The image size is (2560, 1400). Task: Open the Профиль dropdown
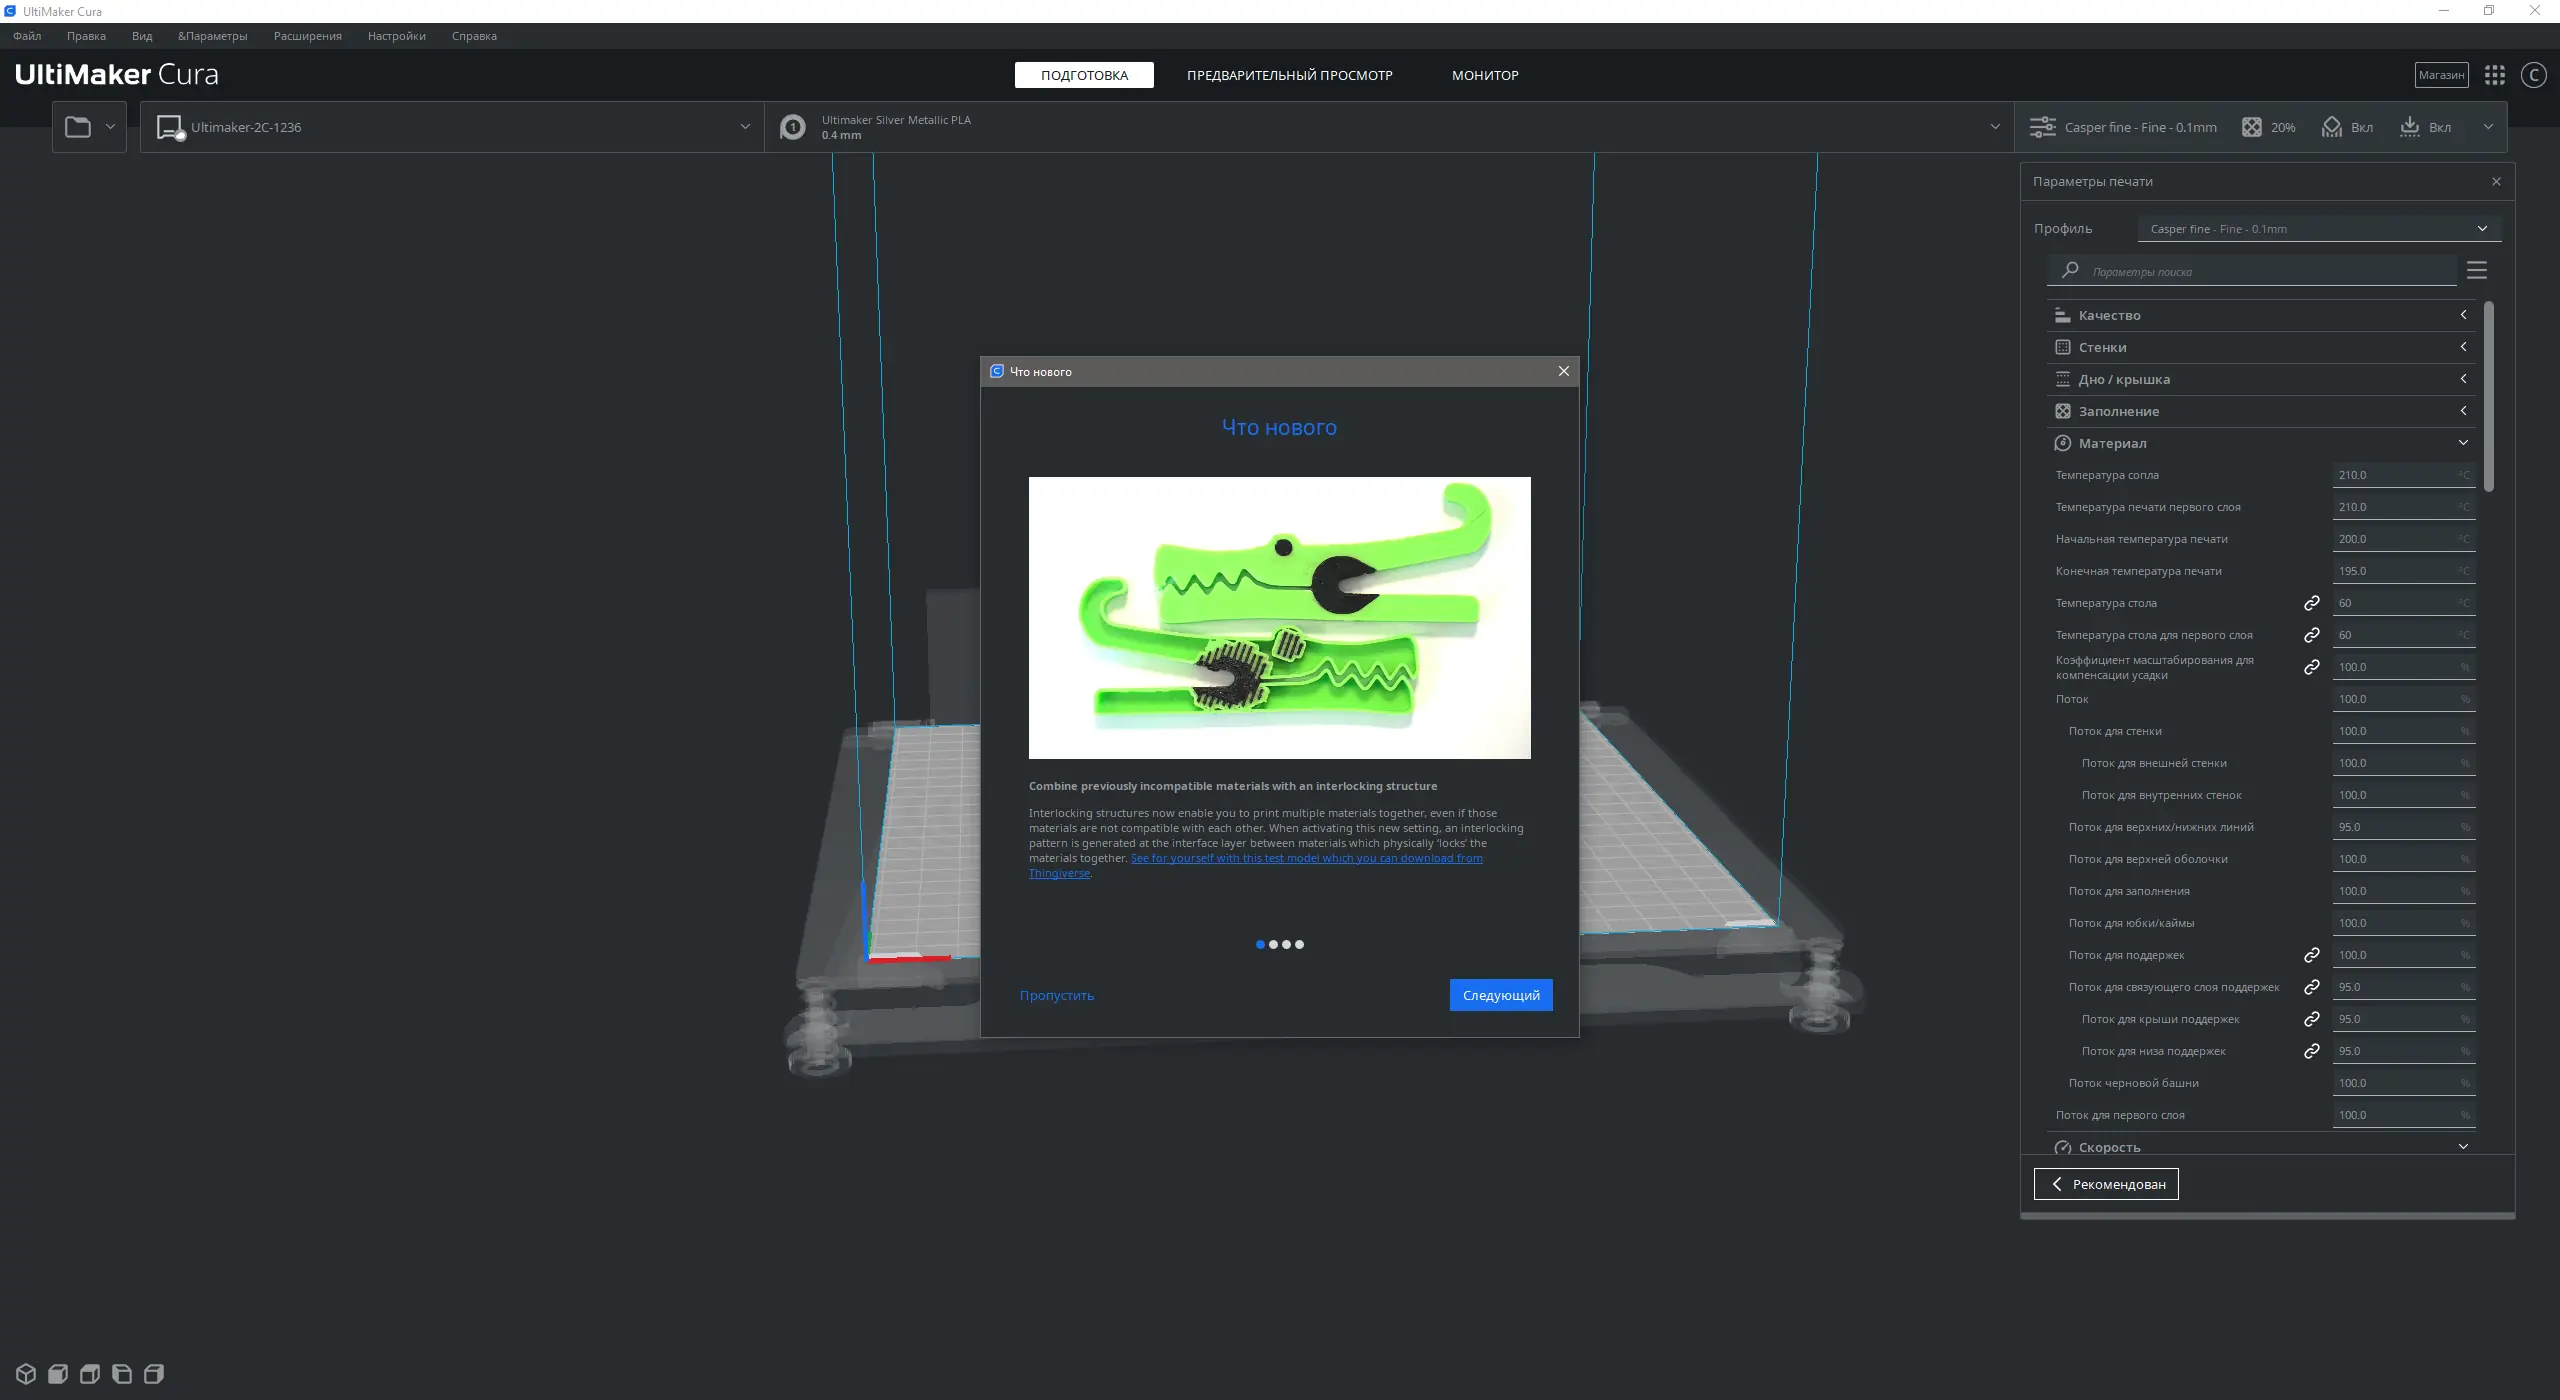click(2318, 229)
